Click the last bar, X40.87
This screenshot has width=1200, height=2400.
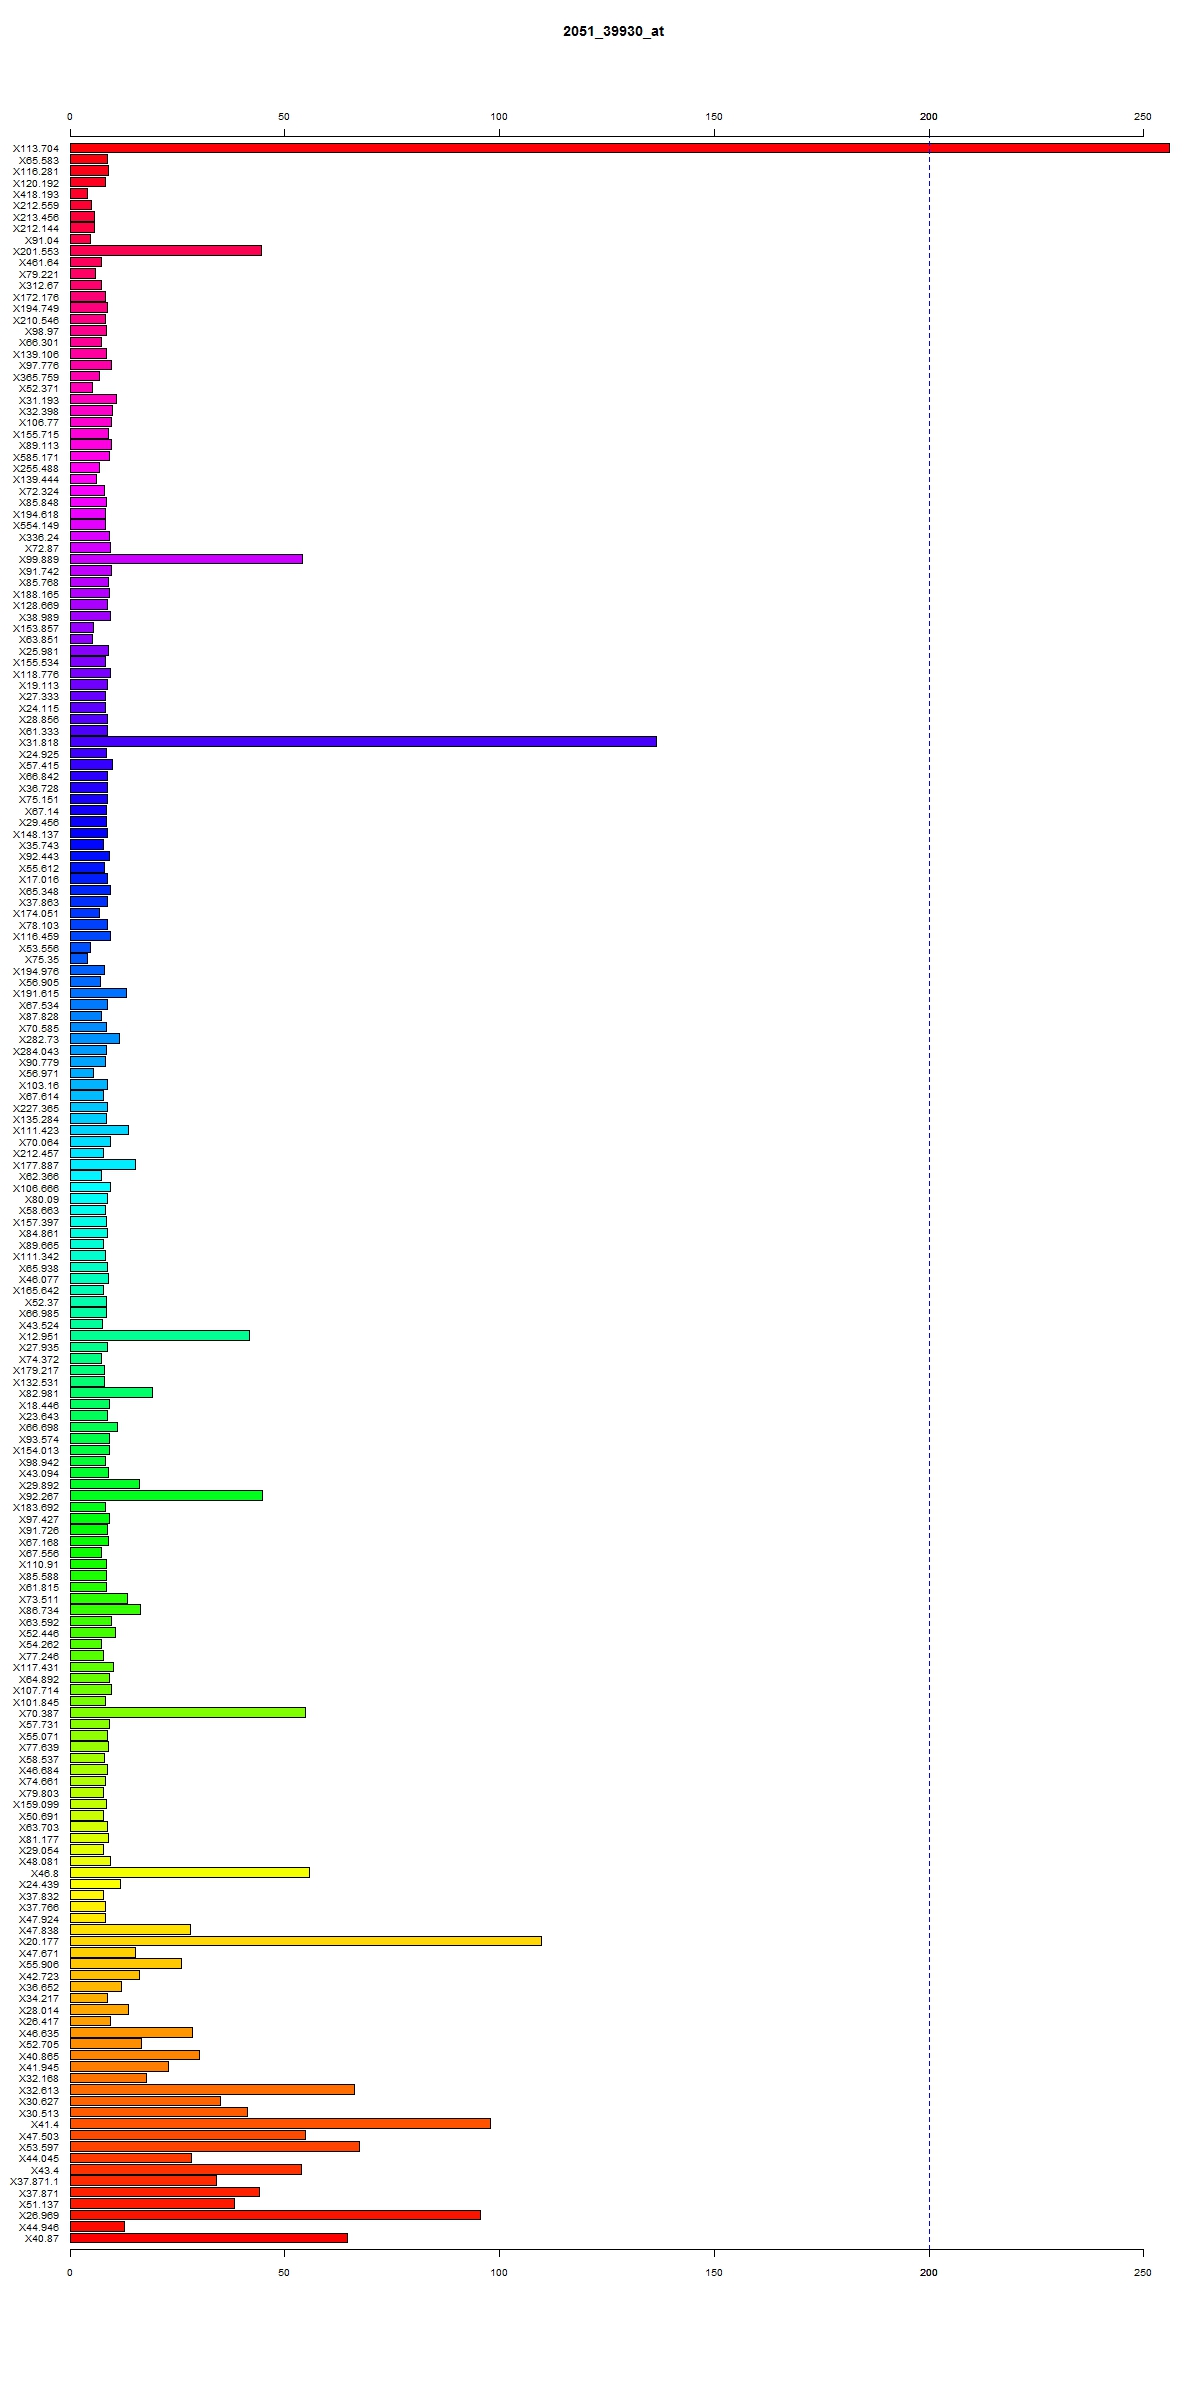[209, 2238]
